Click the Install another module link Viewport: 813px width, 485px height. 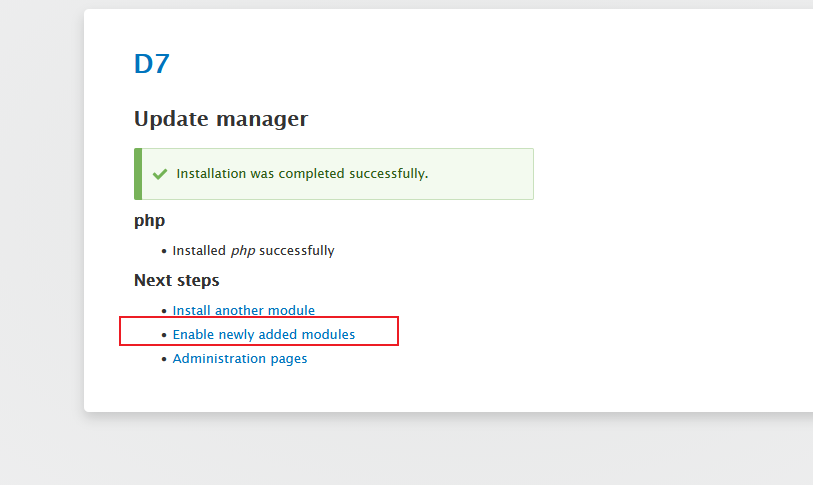coord(243,310)
